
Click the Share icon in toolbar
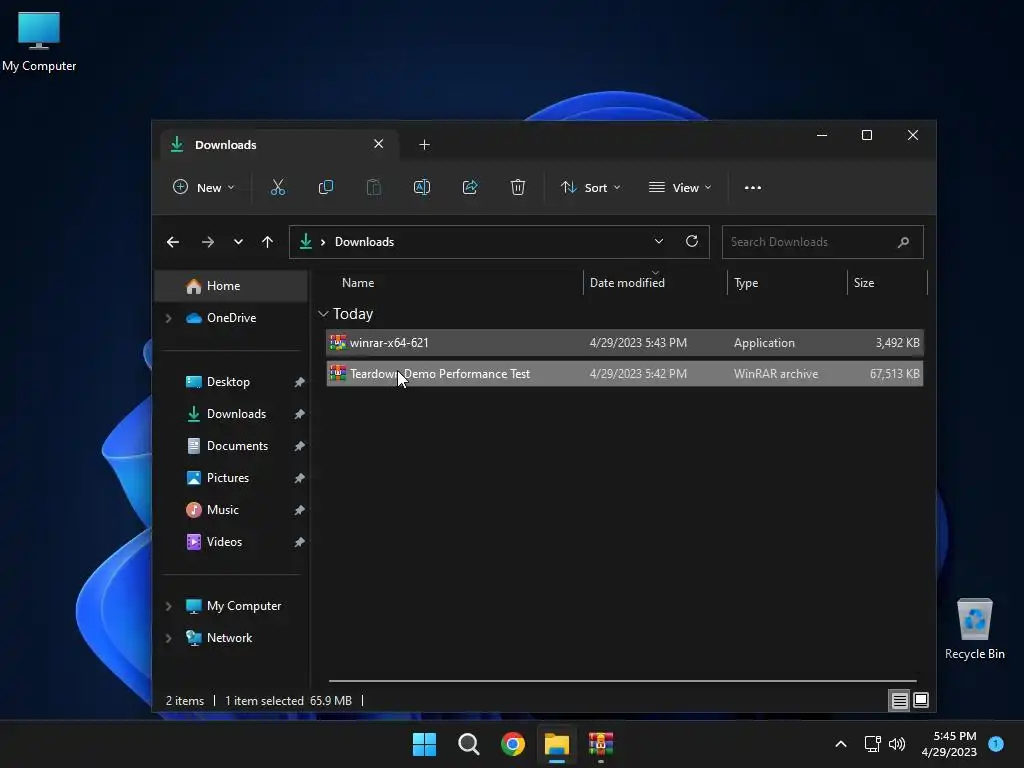[x=470, y=187]
